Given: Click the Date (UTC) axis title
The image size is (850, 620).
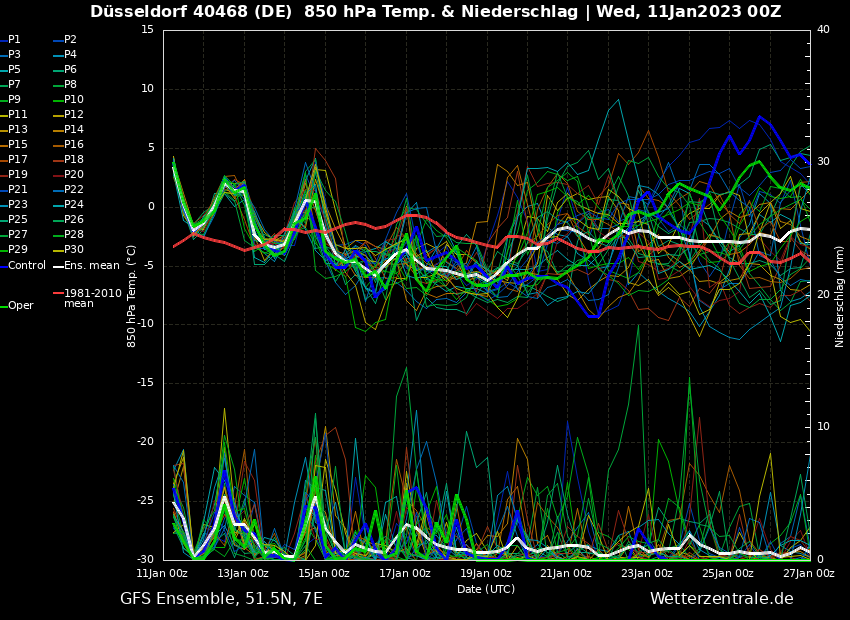Looking at the screenshot, I should pyautogui.click(x=486, y=589).
